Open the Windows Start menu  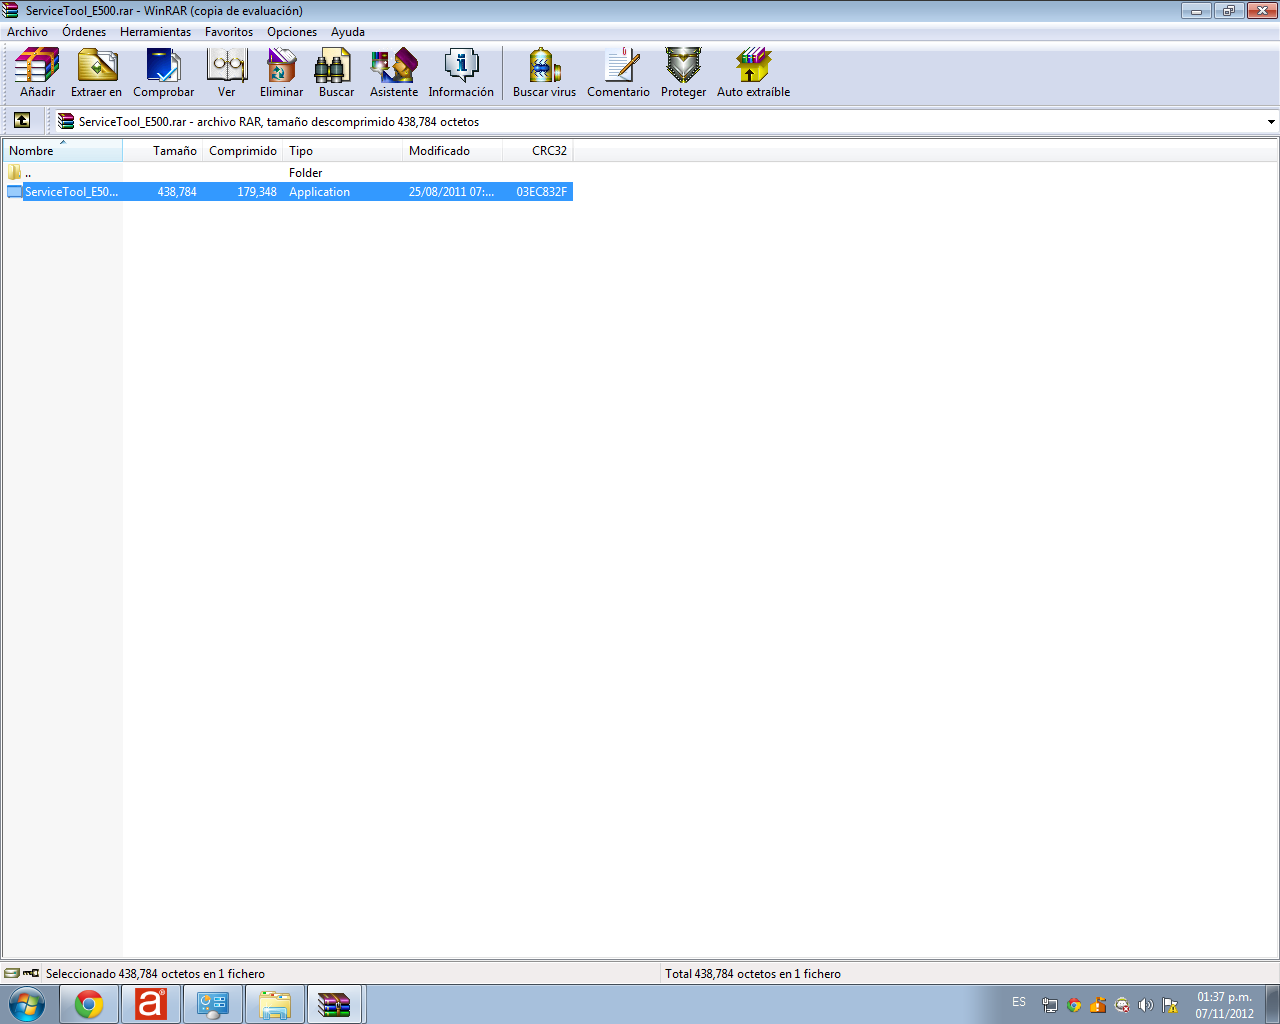pyautogui.click(x=26, y=1004)
